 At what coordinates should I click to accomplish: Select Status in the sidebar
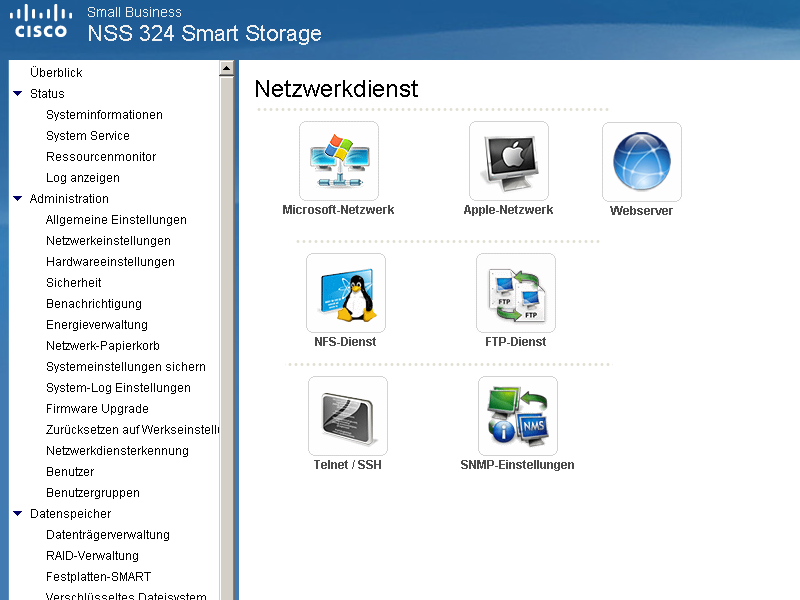(x=47, y=94)
